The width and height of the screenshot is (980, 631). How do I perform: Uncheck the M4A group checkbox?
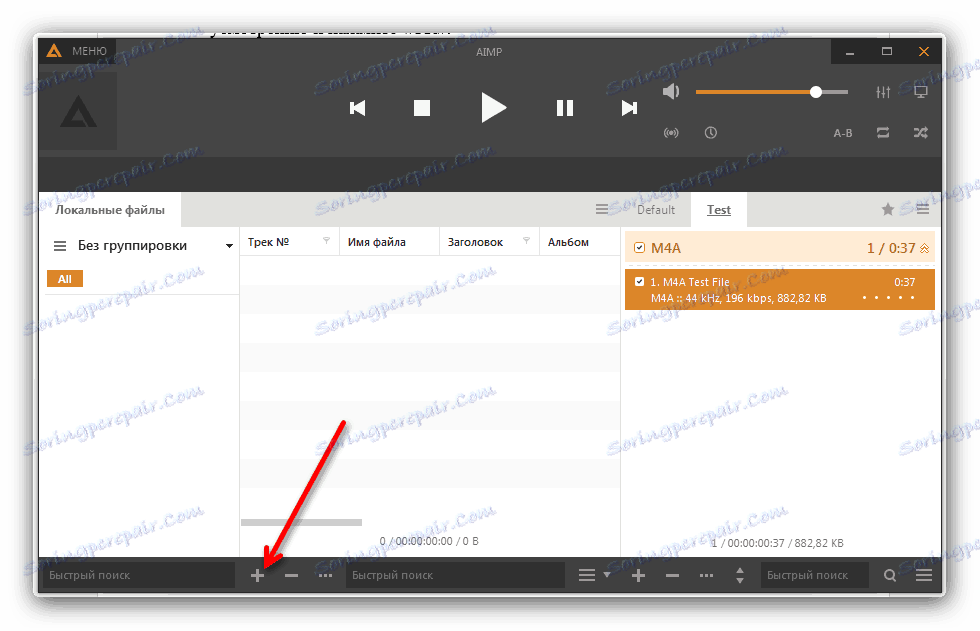click(x=639, y=248)
